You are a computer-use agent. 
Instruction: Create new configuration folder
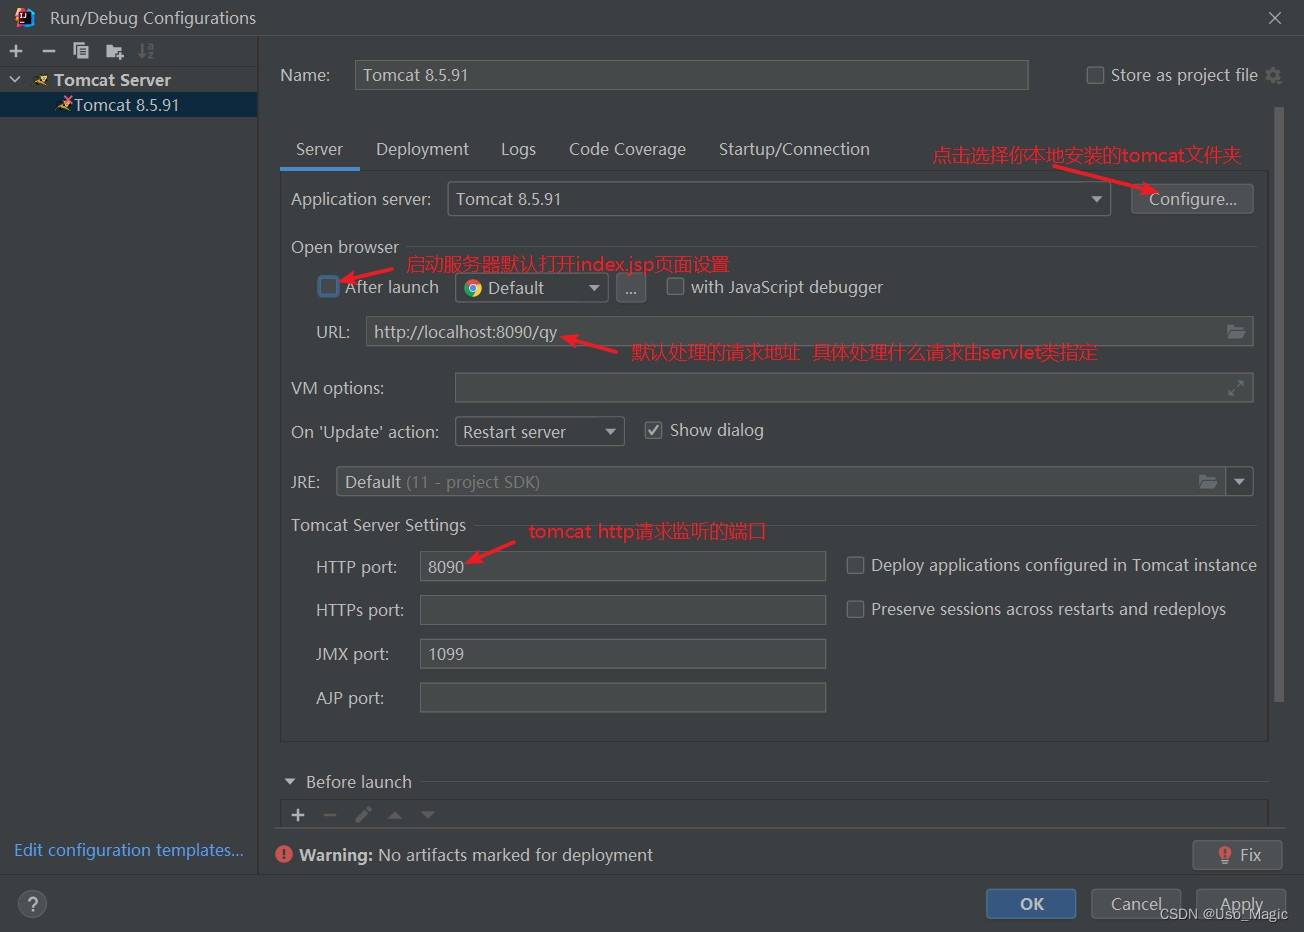[x=115, y=51]
